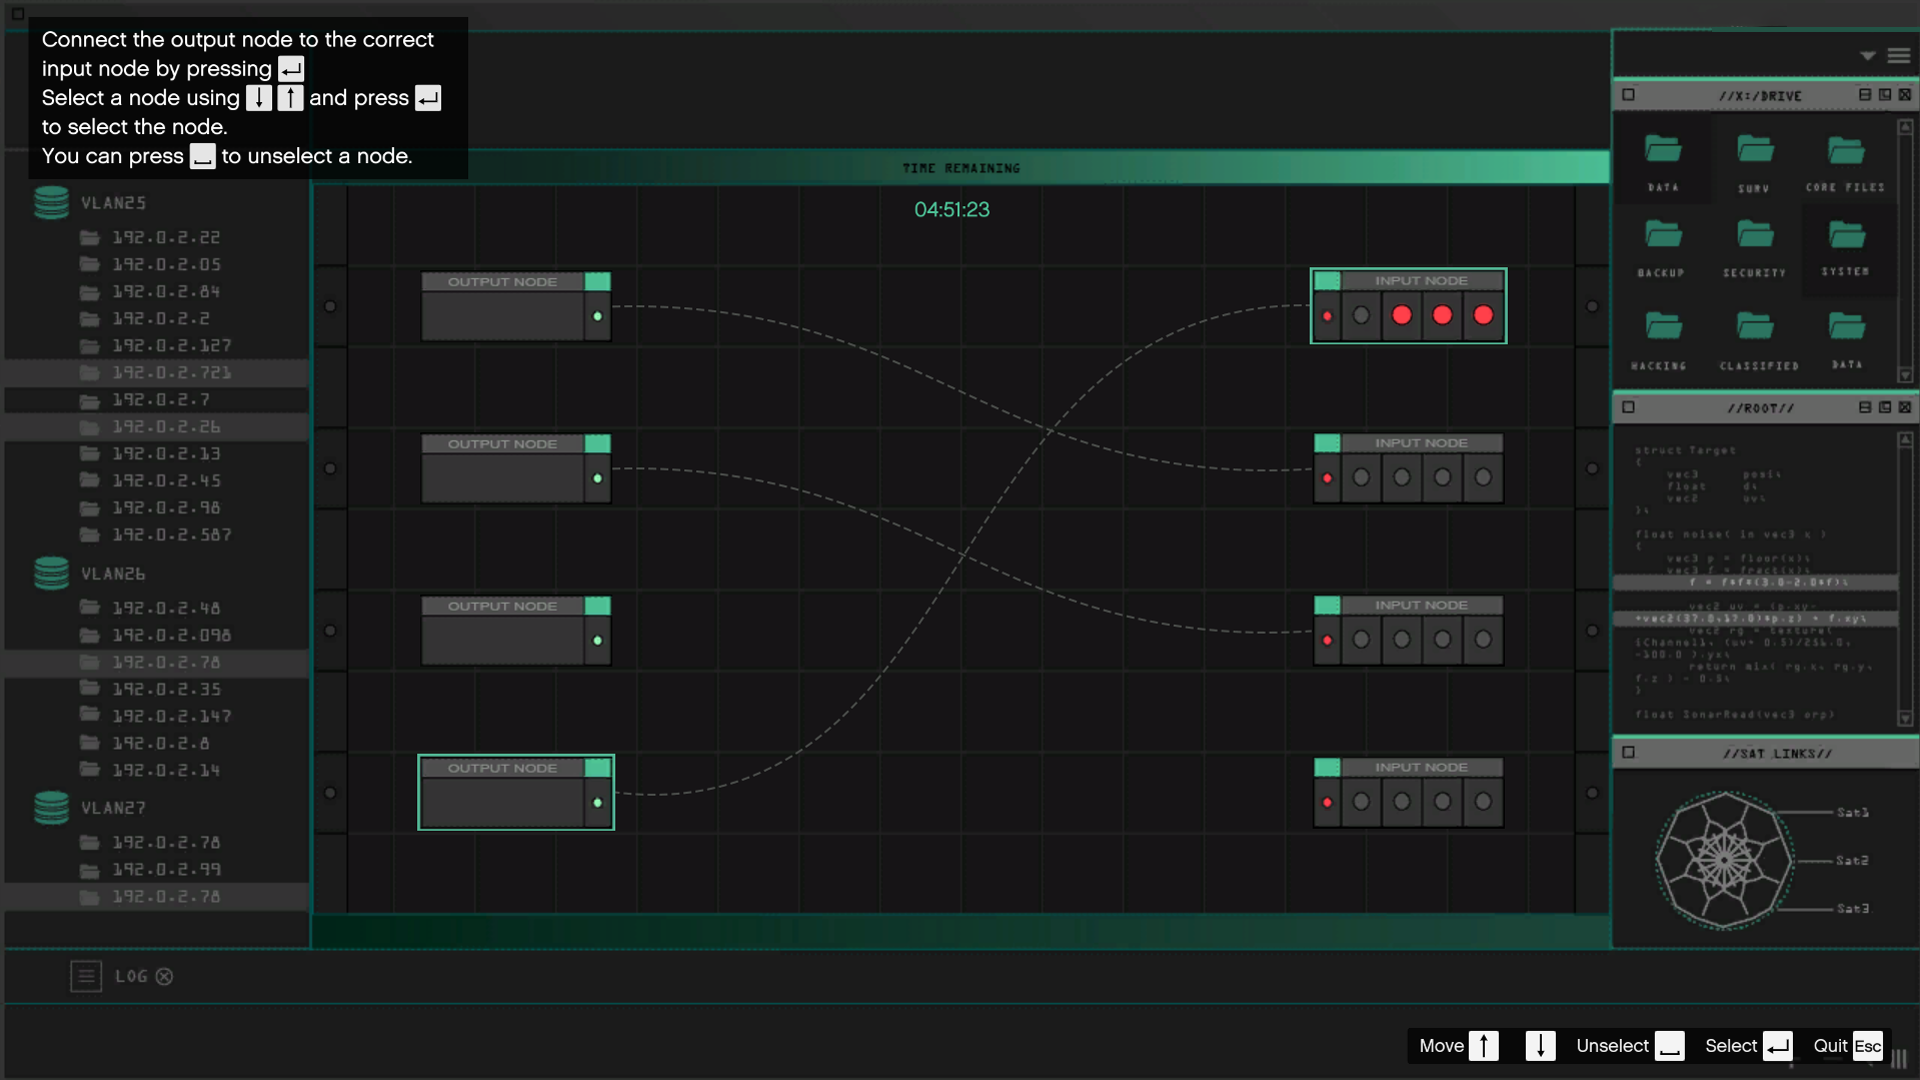Select tree row 192.0.2.45
The height and width of the screenshot is (1080, 1920).
tap(157, 480)
